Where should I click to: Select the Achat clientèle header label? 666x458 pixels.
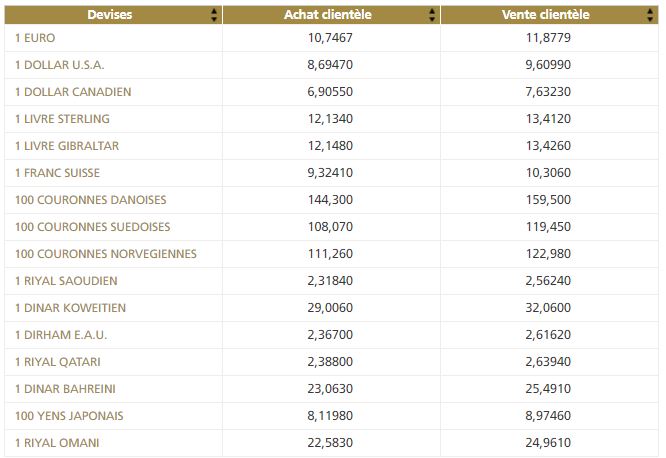[x=330, y=15]
